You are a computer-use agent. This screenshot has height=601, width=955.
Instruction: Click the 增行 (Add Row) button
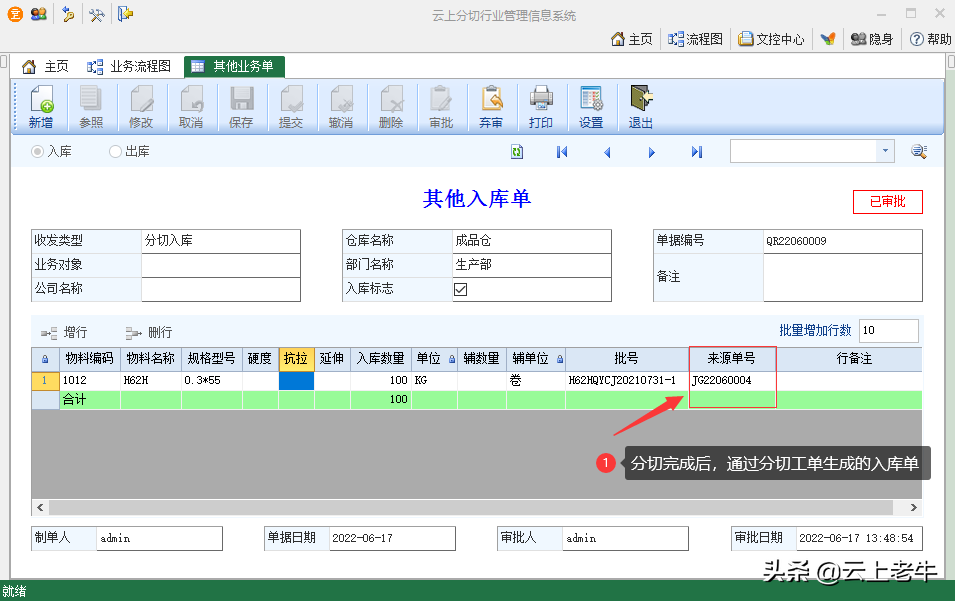(x=64, y=332)
